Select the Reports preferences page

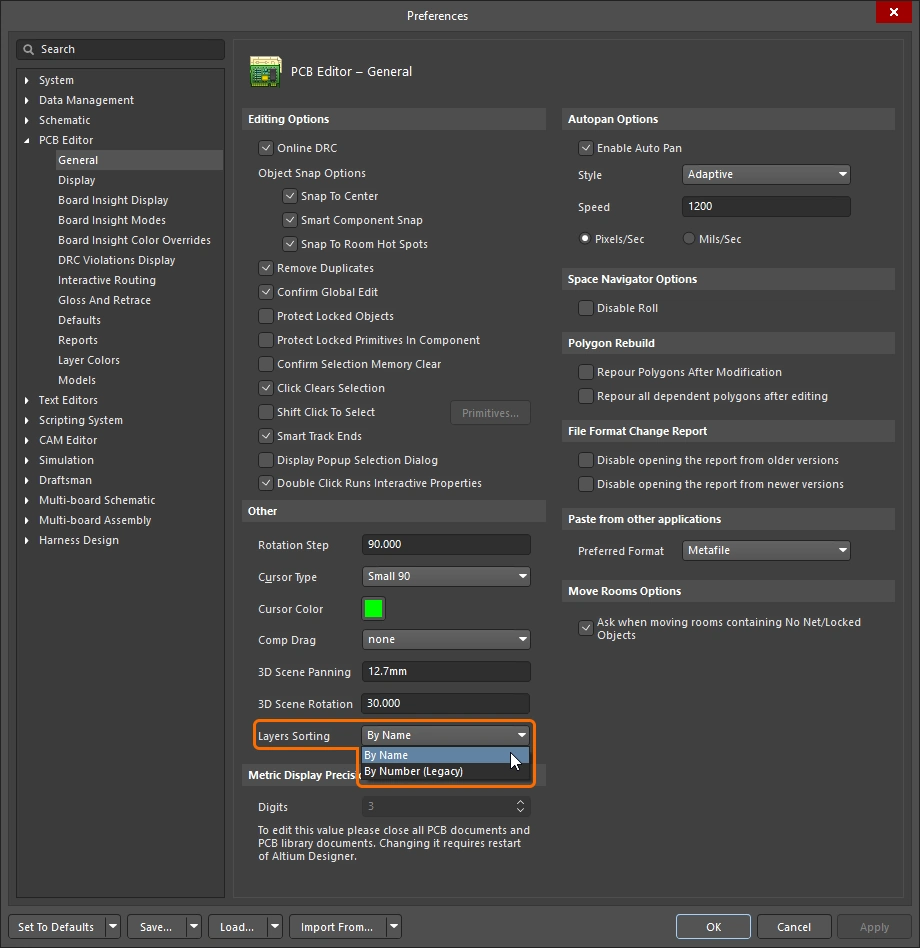[78, 340]
